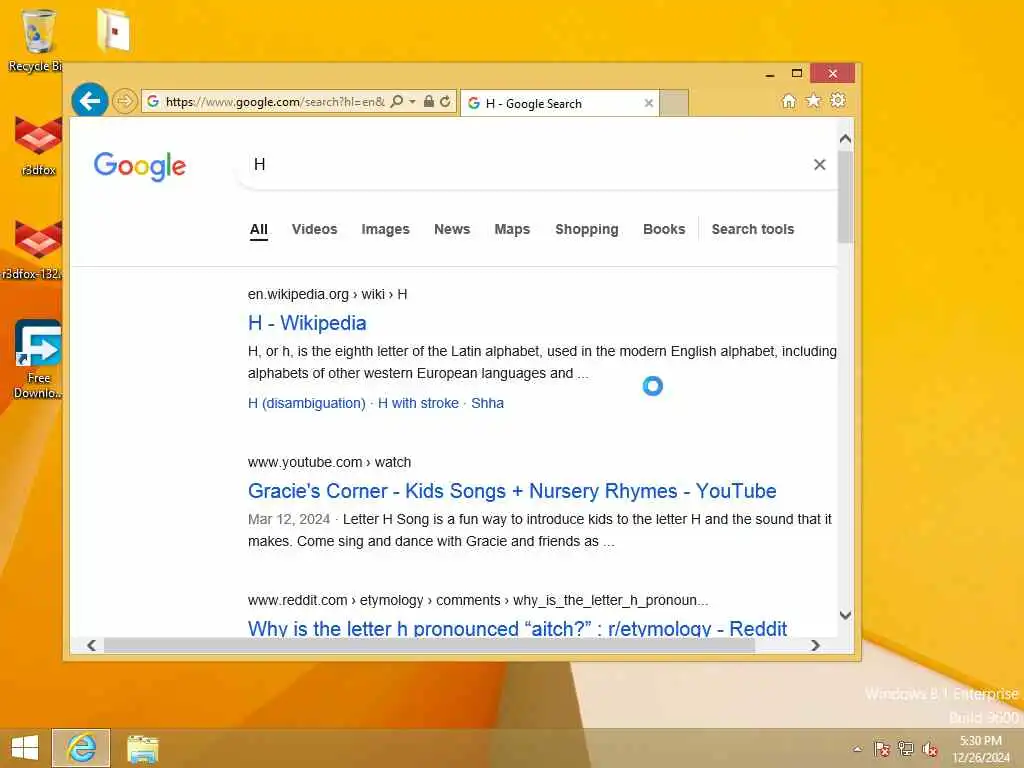Select the r3dfox desktop icon
This screenshot has width=1024, height=768.
click(x=38, y=145)
